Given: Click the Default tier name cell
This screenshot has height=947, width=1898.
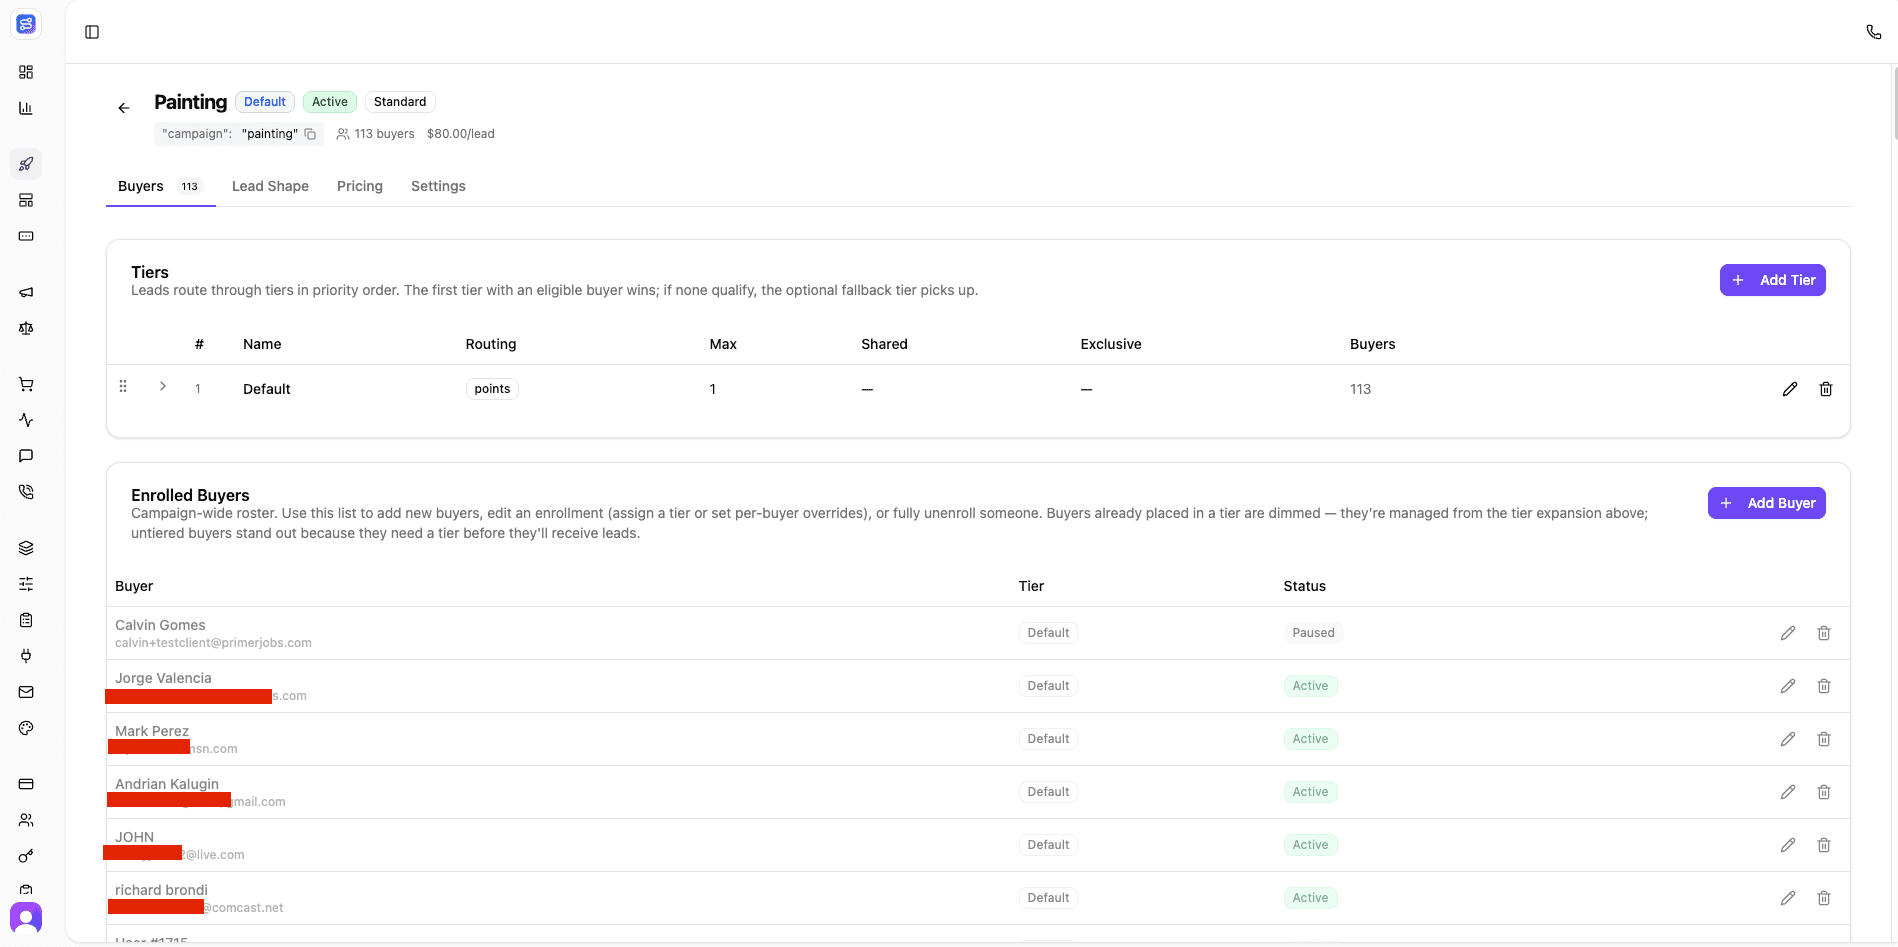Looking at the screenshot, I should (267, 389).
